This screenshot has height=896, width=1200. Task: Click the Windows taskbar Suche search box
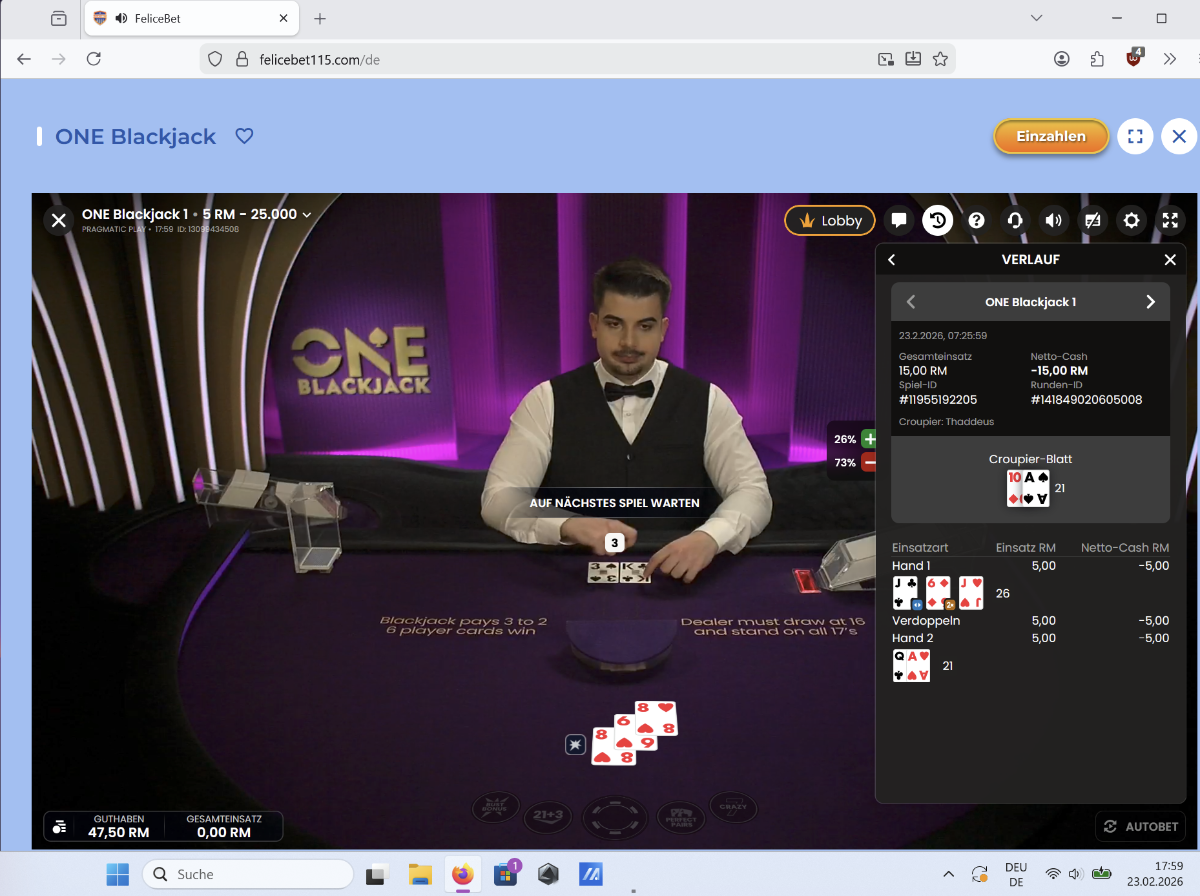coord(248,874)
